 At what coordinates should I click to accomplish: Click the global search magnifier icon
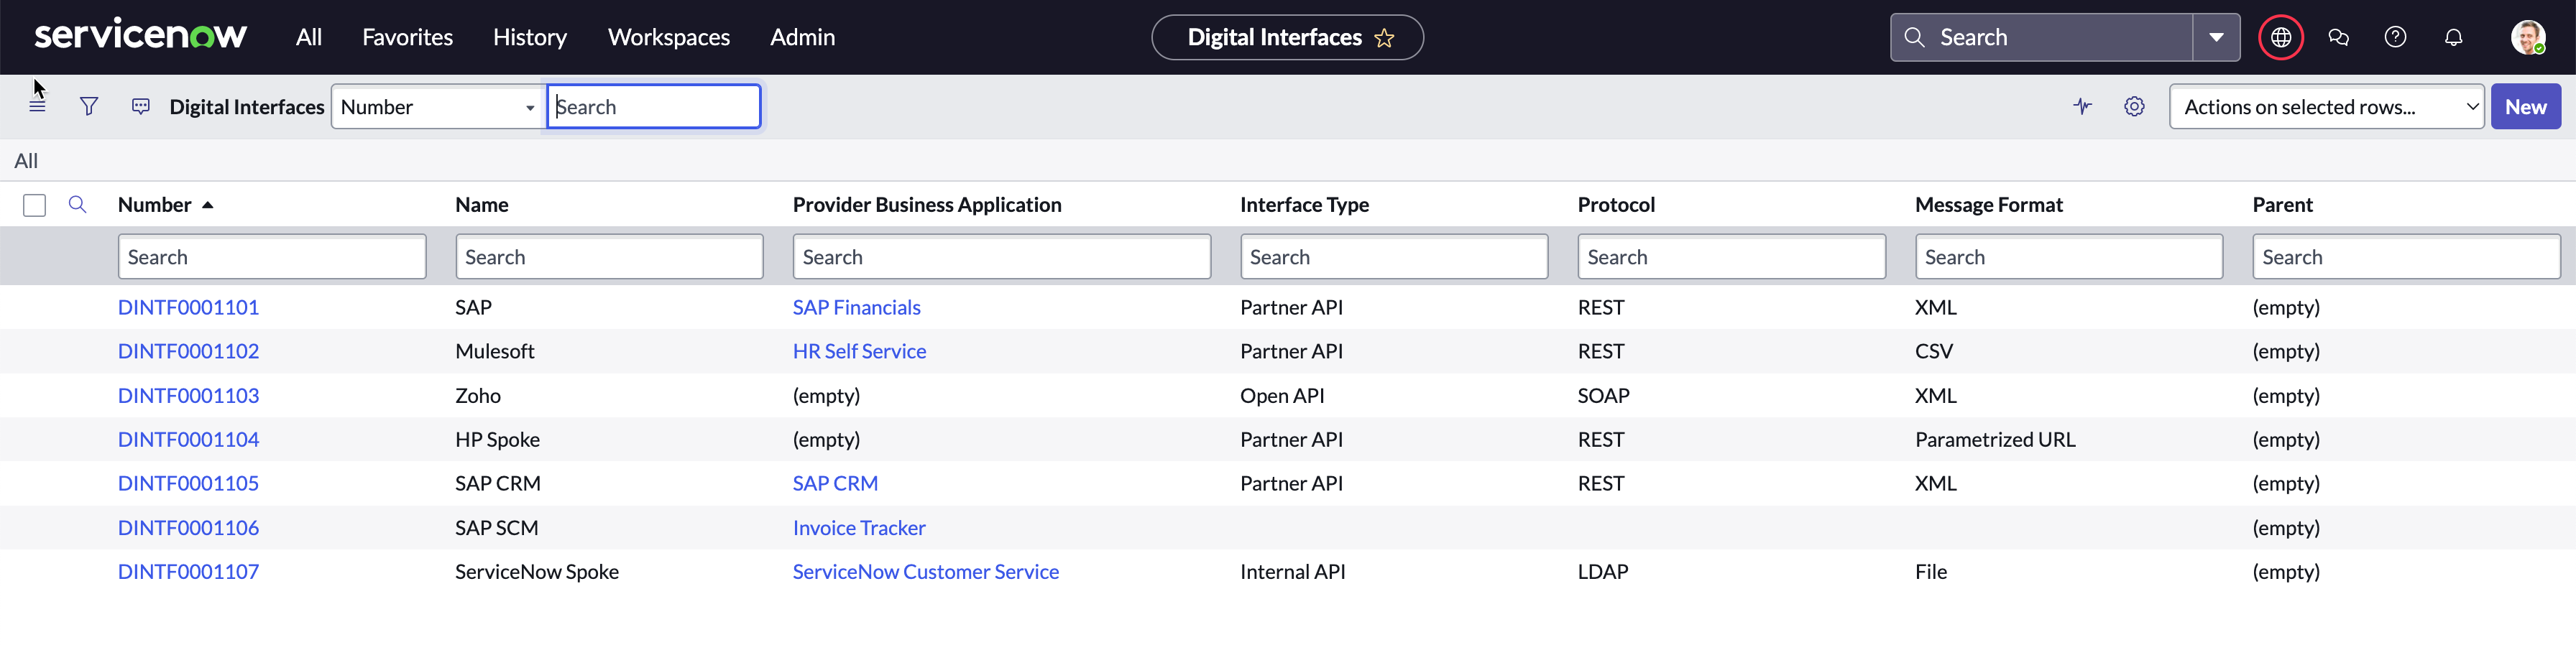pos(1914,37)
